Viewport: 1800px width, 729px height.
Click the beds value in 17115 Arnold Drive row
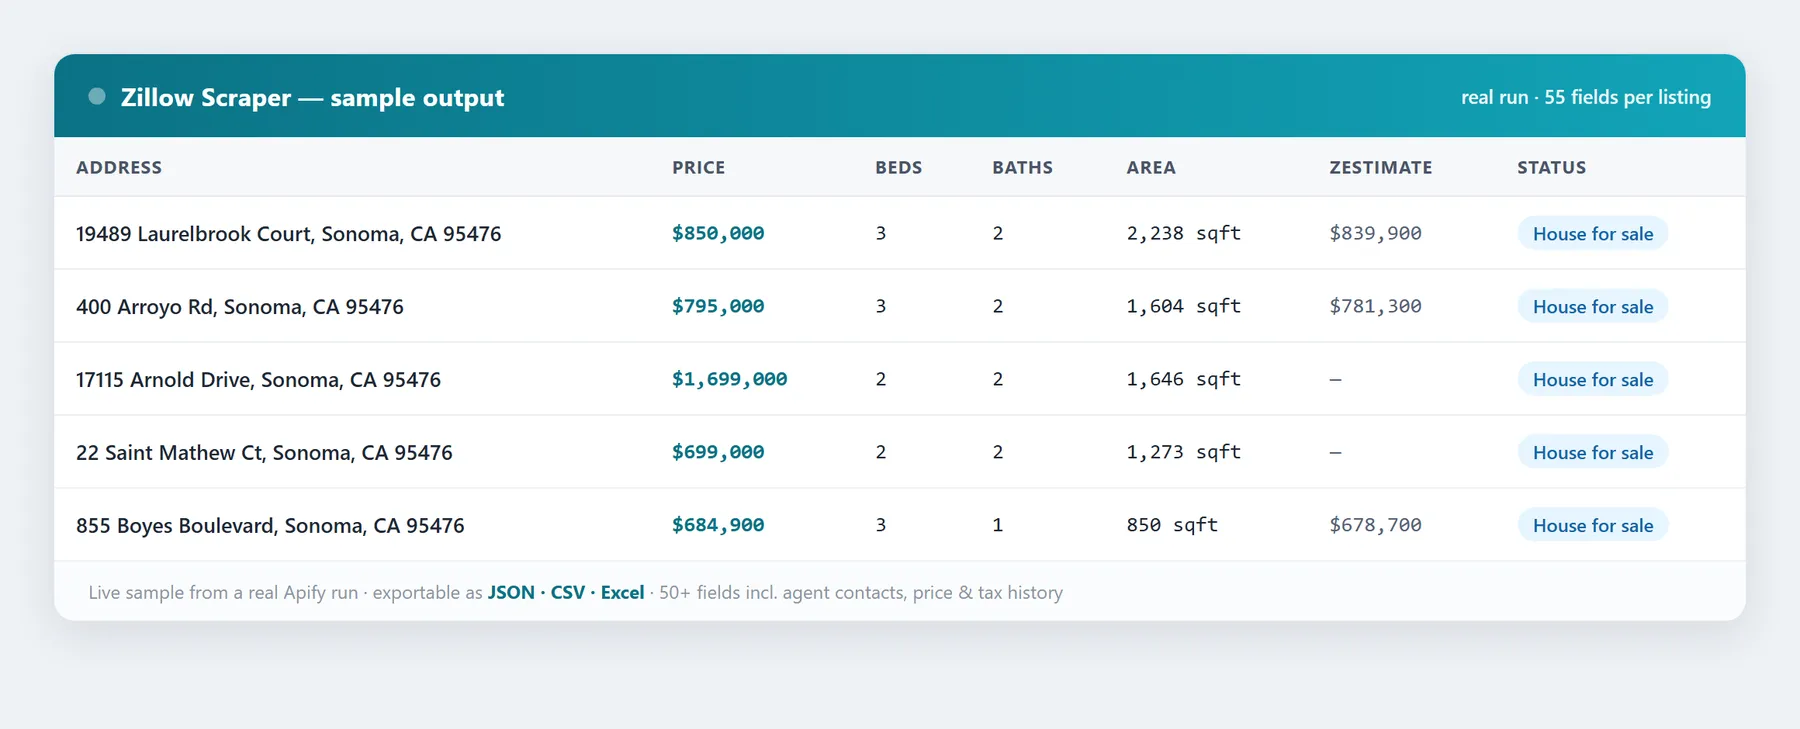pos(881,379)
